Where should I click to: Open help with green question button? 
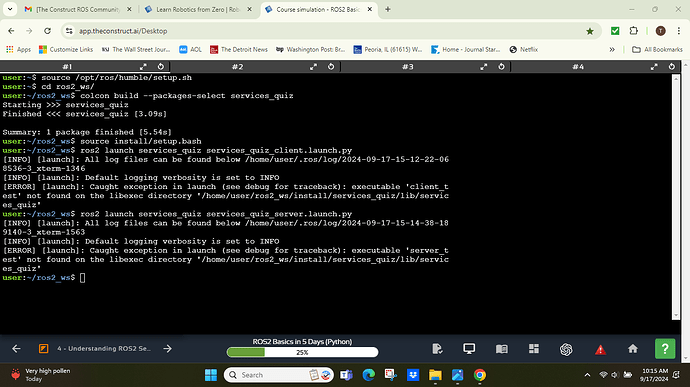click(x=665, y=349)
